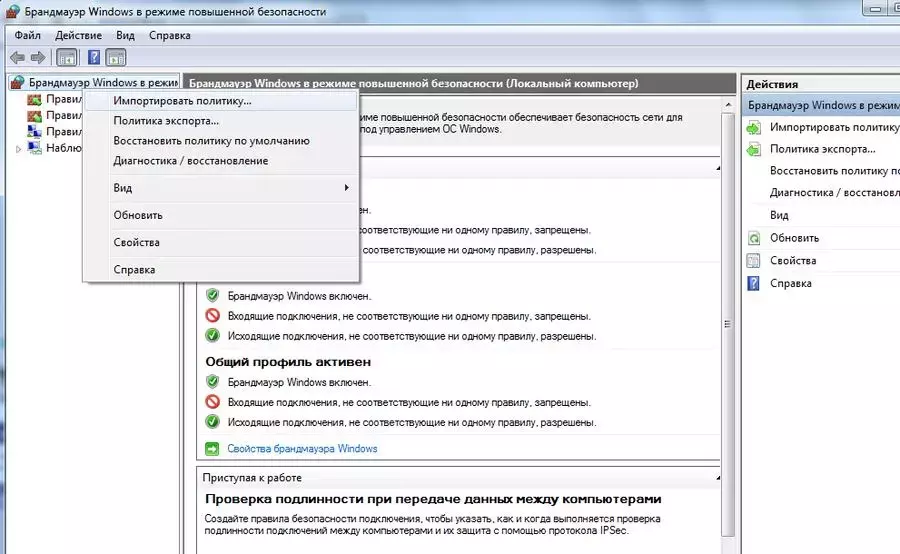
Task: Click Вид in the Actions pane
Action: (779, 215)
